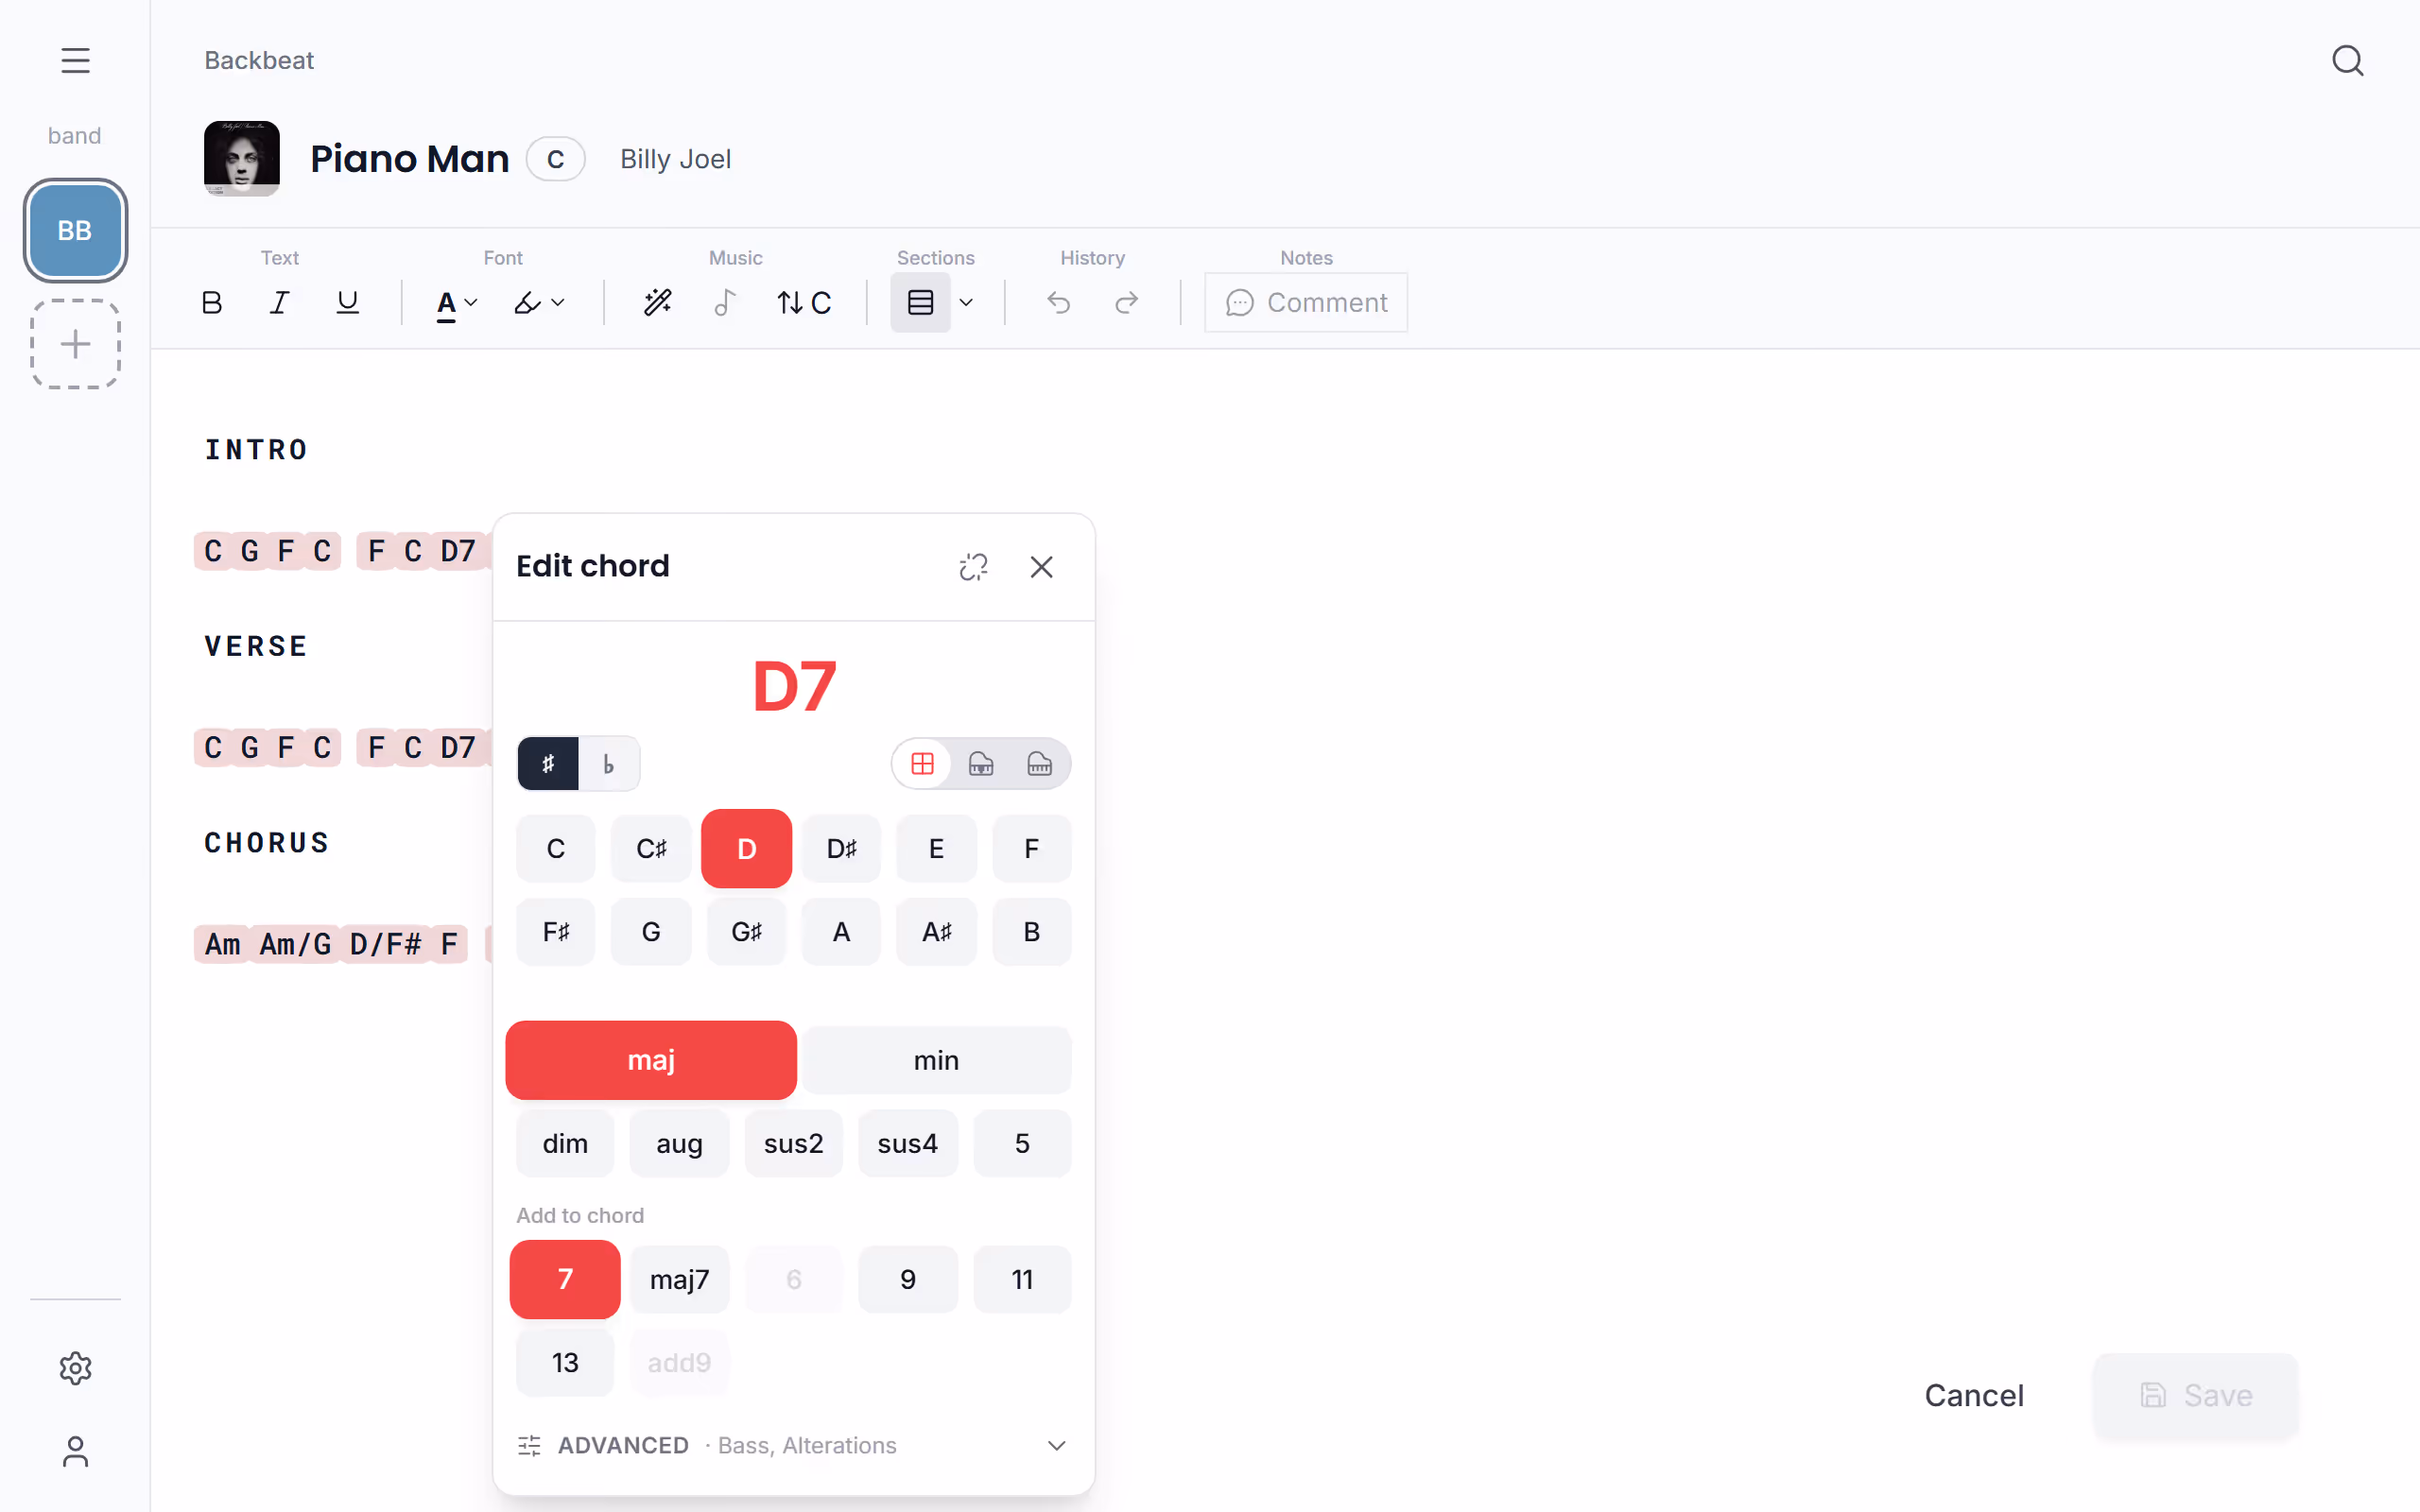Undo the last edit

pyautogui.click(x=1059, y=302)
